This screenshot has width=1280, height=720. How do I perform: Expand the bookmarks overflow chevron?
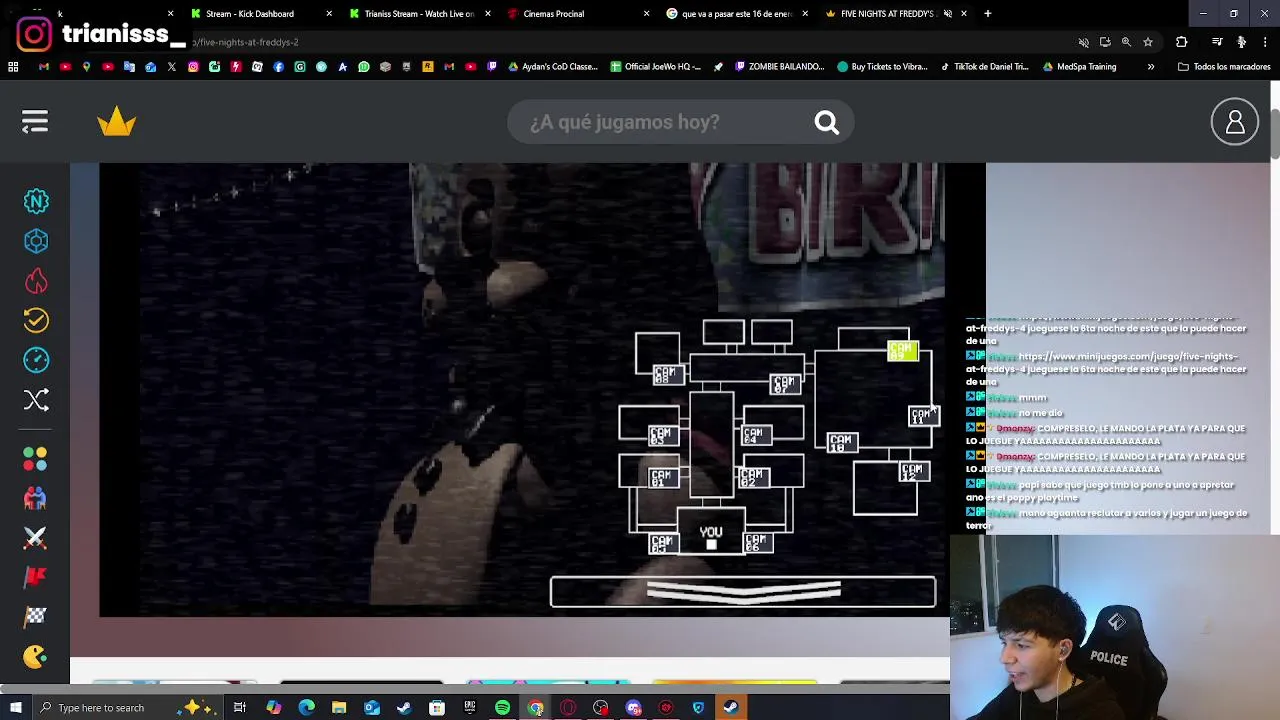coord(1150,67)
